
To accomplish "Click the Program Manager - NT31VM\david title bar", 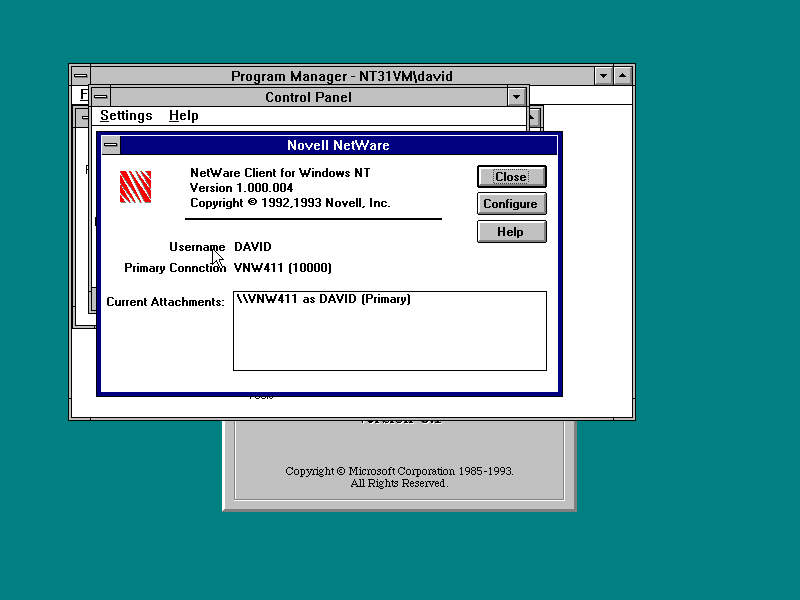I will click(342, 76).
